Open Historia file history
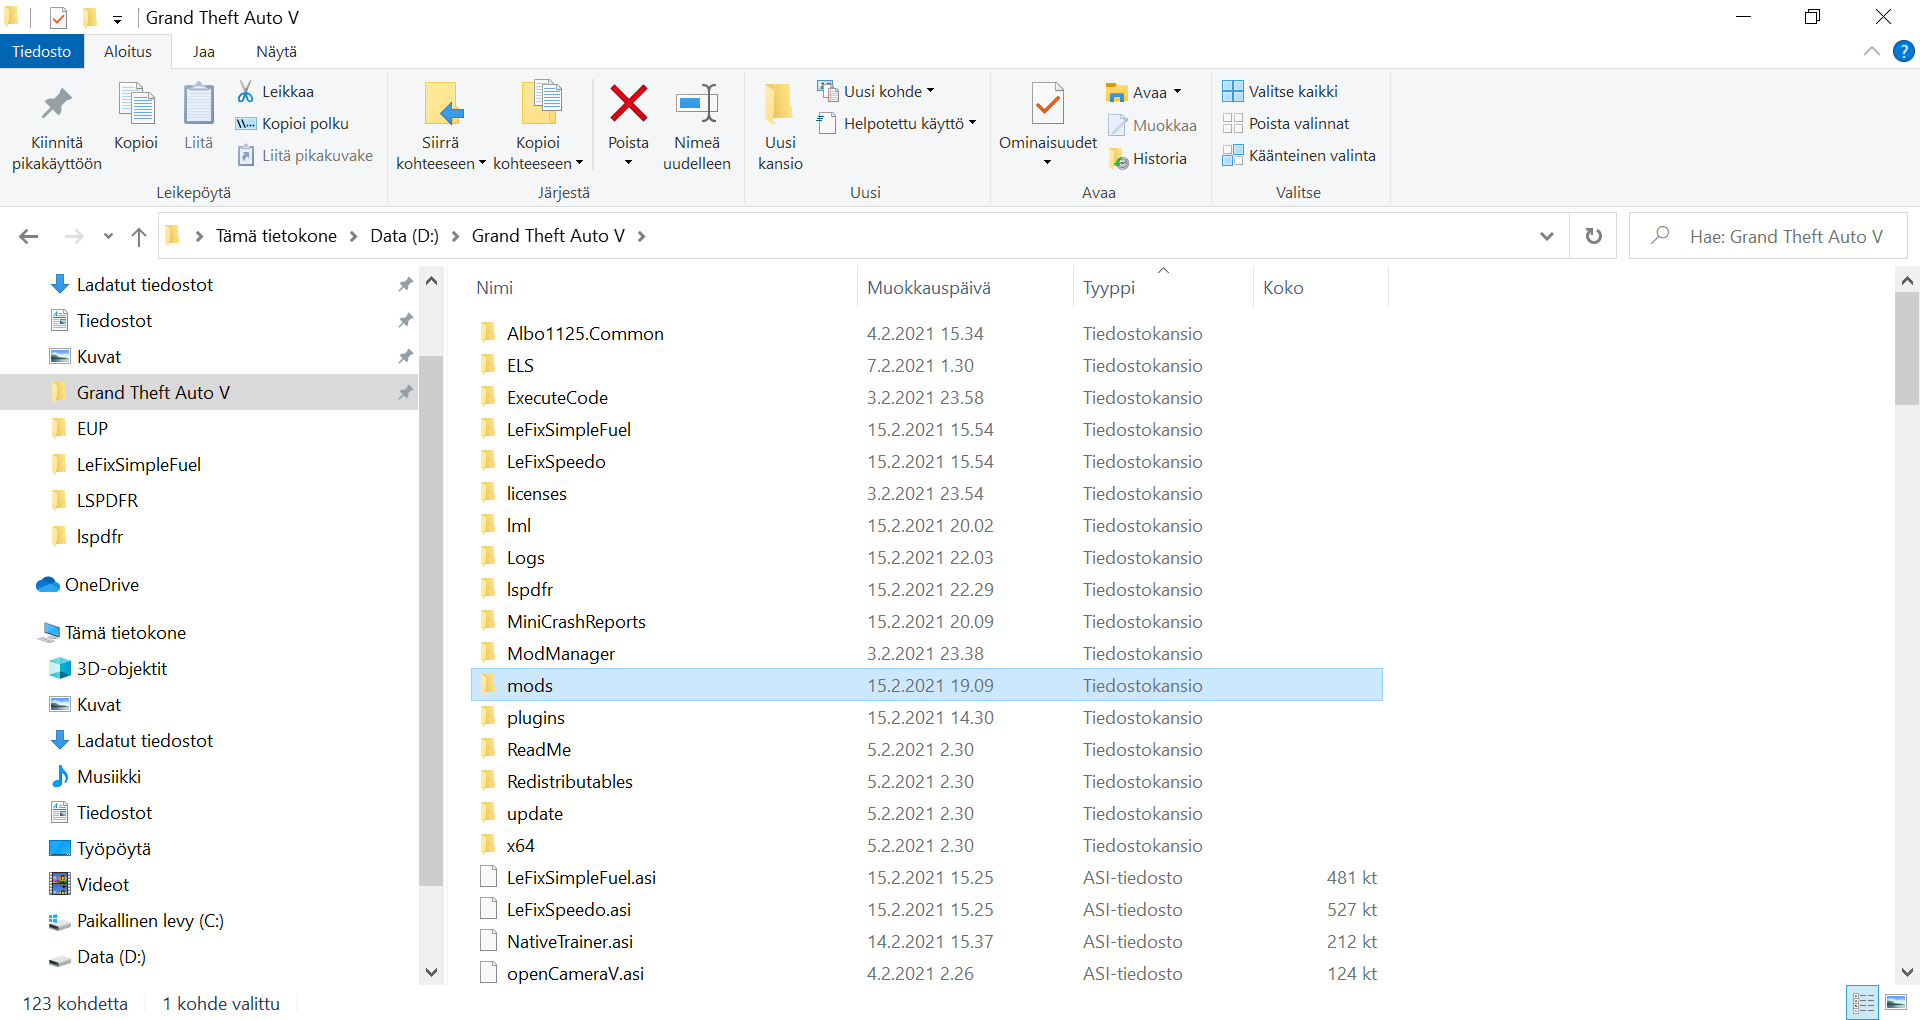Viewport: 1920px width, 1020px height. [1148, 158]
